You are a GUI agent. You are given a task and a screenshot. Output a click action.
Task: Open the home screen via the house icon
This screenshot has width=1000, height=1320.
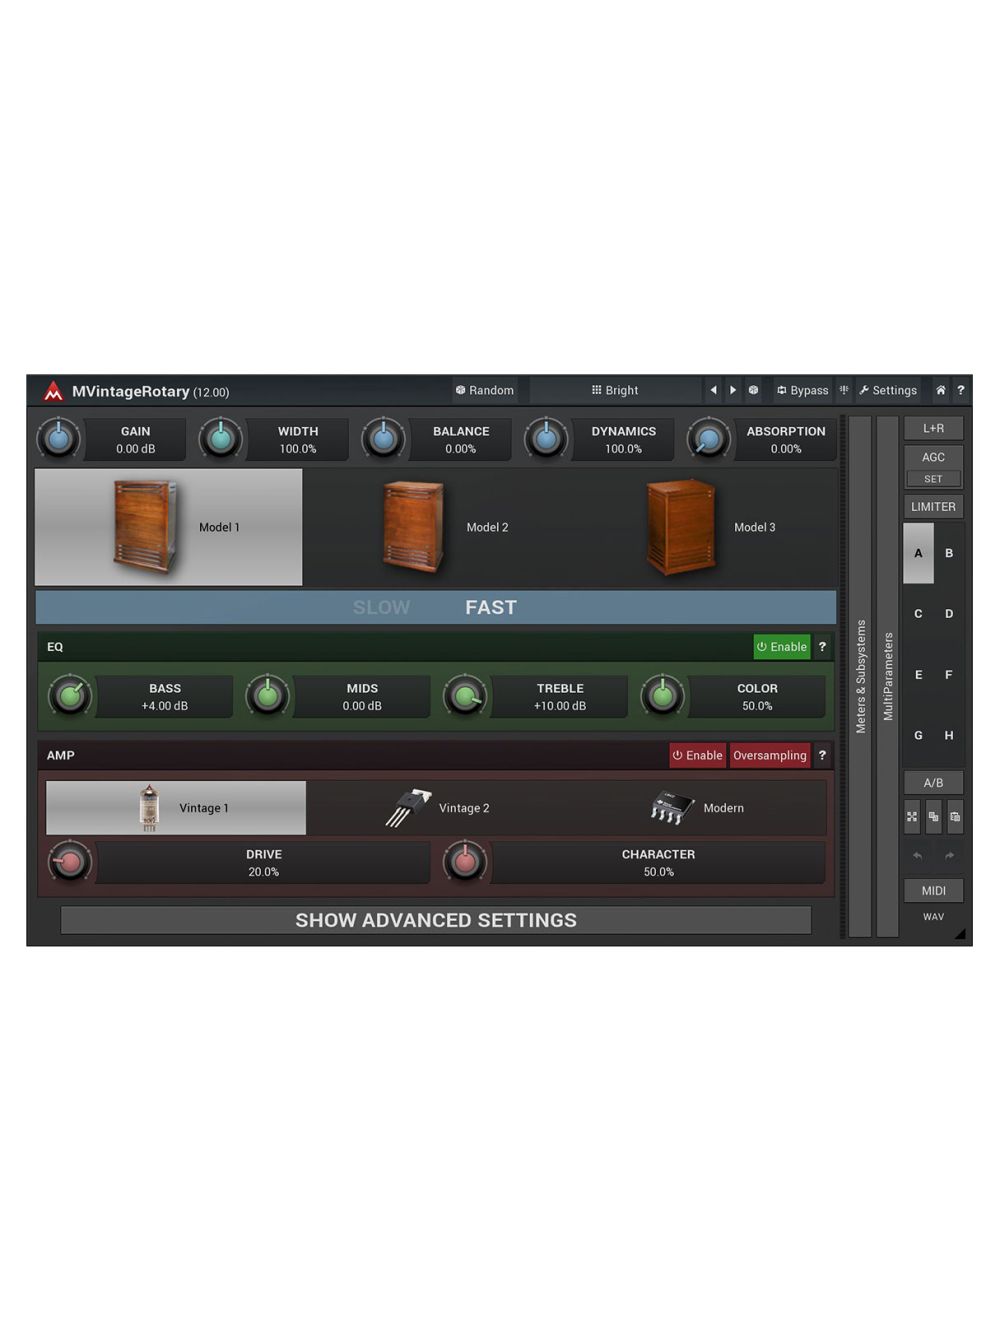(x=940, y=390)
